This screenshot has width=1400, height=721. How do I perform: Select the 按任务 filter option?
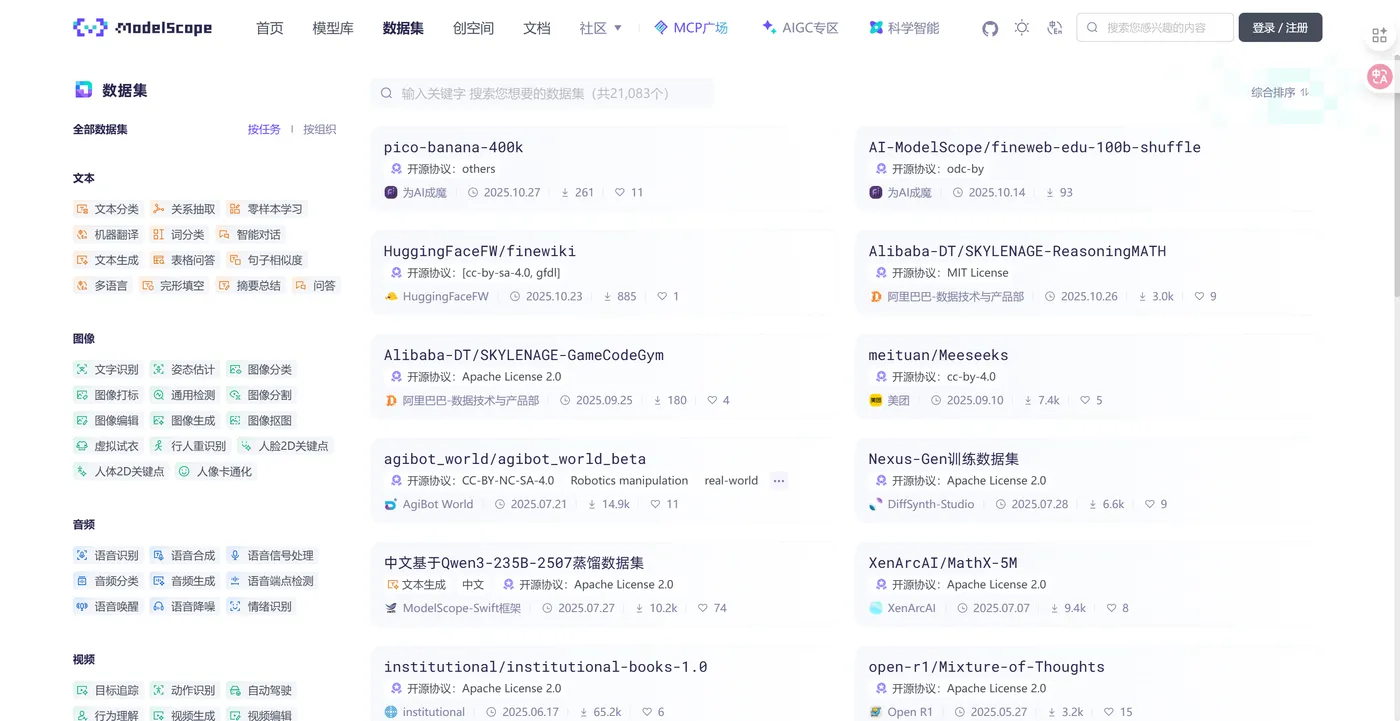pyautogui.click(x=263, y=128)
